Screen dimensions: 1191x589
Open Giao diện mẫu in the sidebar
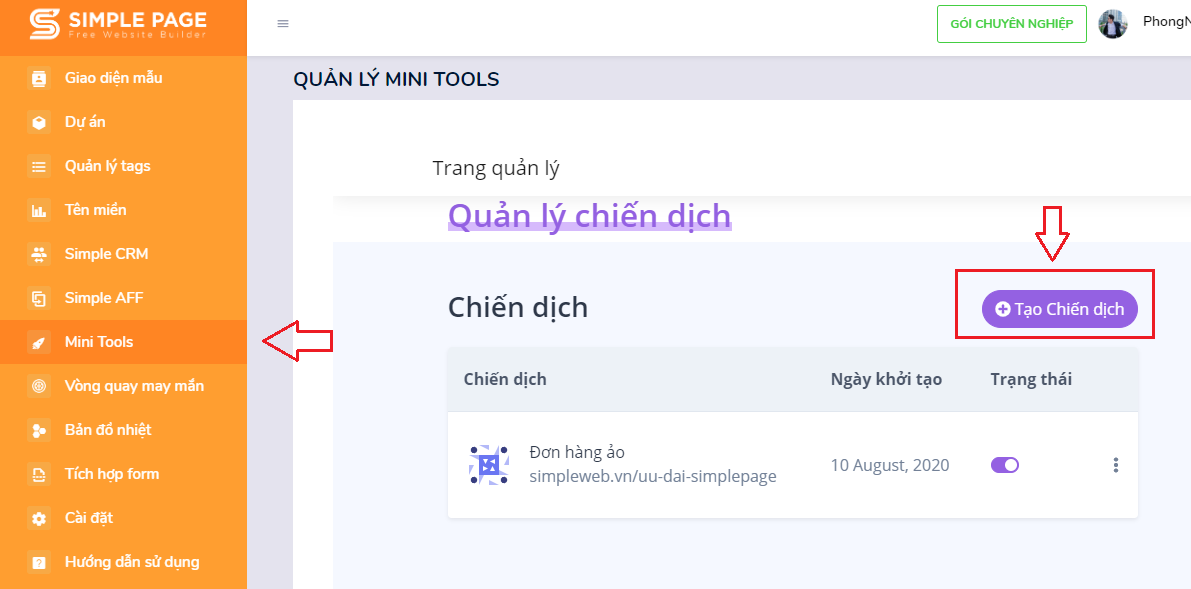[x=123, y=78]
